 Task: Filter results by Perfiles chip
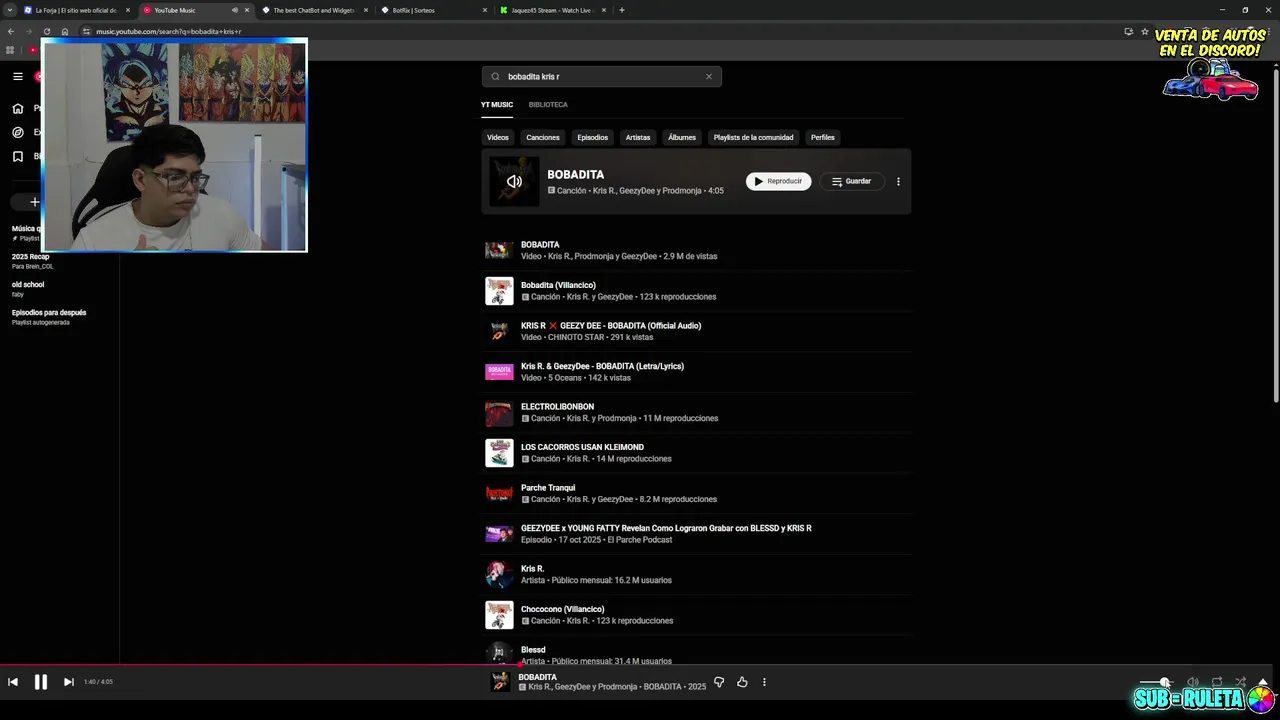coord(823,137)
